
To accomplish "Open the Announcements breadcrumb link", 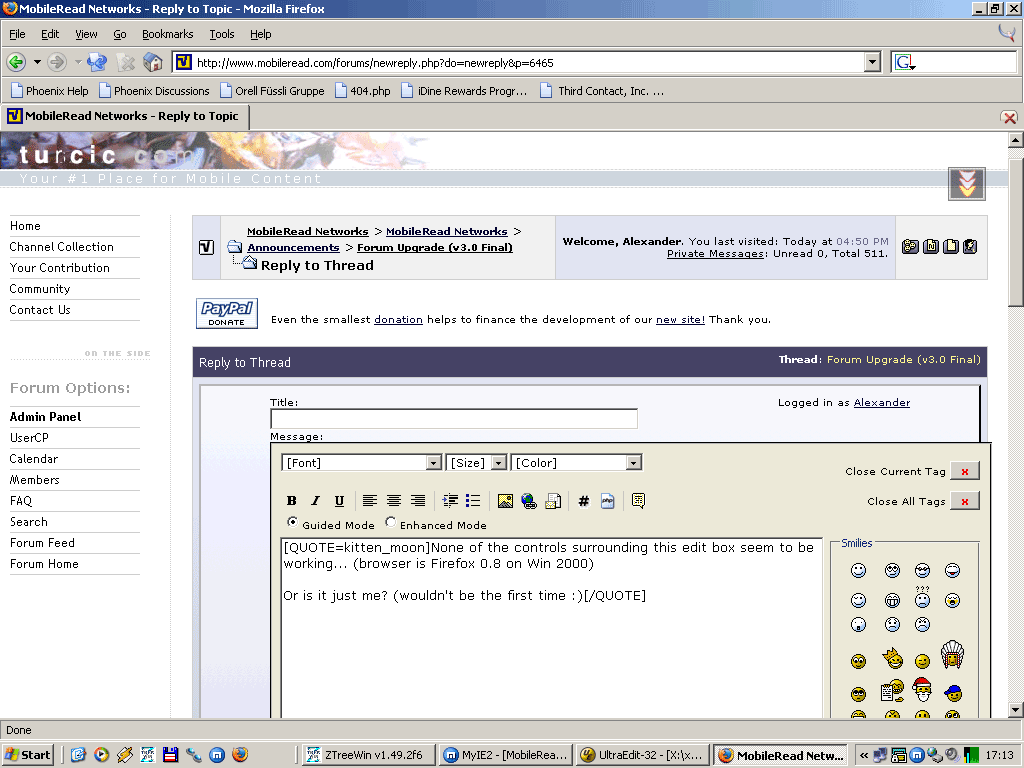I will pyautogui.click(x=293, y=248).
